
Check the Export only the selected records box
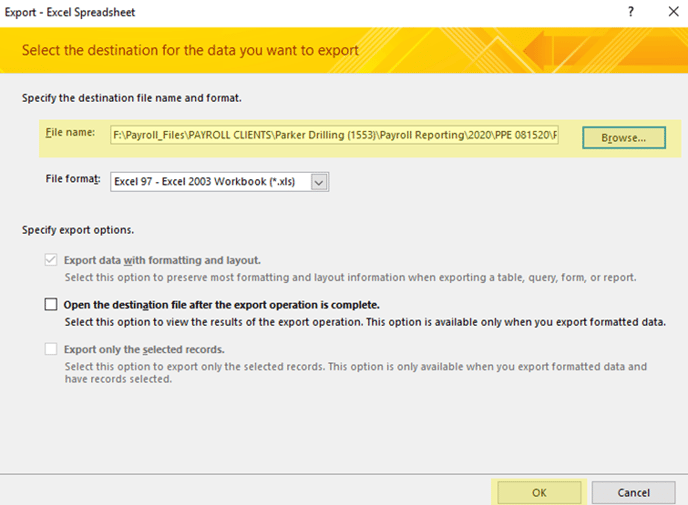pos(51,349)
